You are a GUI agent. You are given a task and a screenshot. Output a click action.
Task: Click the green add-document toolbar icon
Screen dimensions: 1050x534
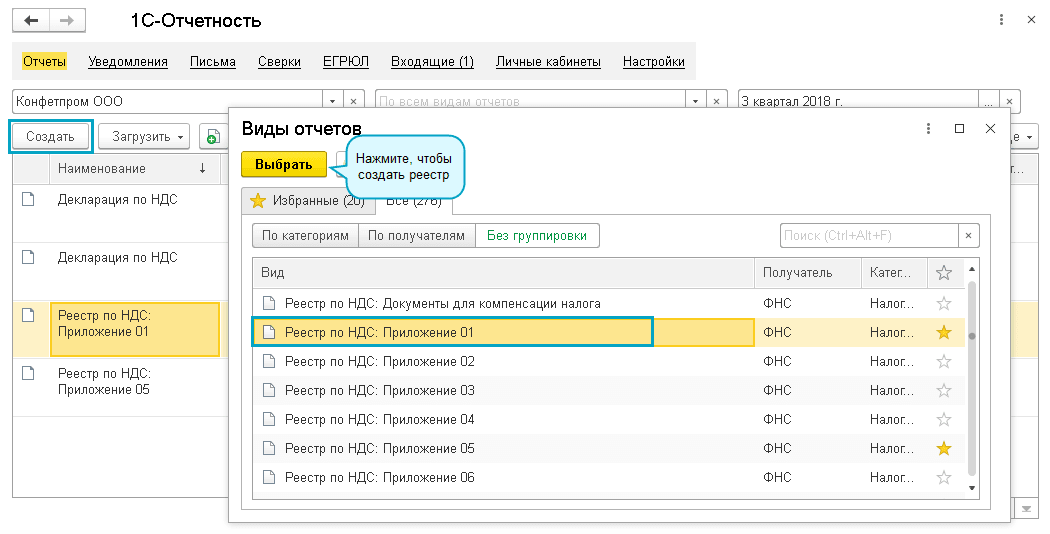tap(211, 136)
